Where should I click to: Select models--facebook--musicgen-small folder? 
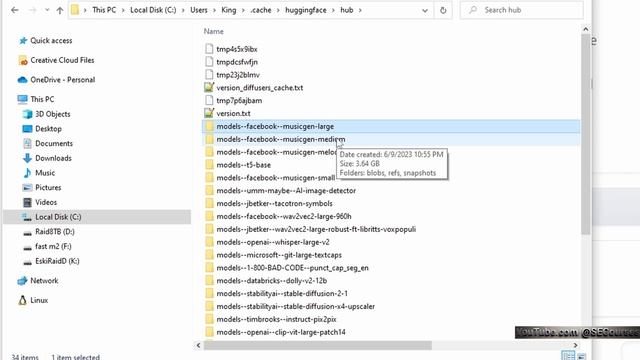pos(276,178)
